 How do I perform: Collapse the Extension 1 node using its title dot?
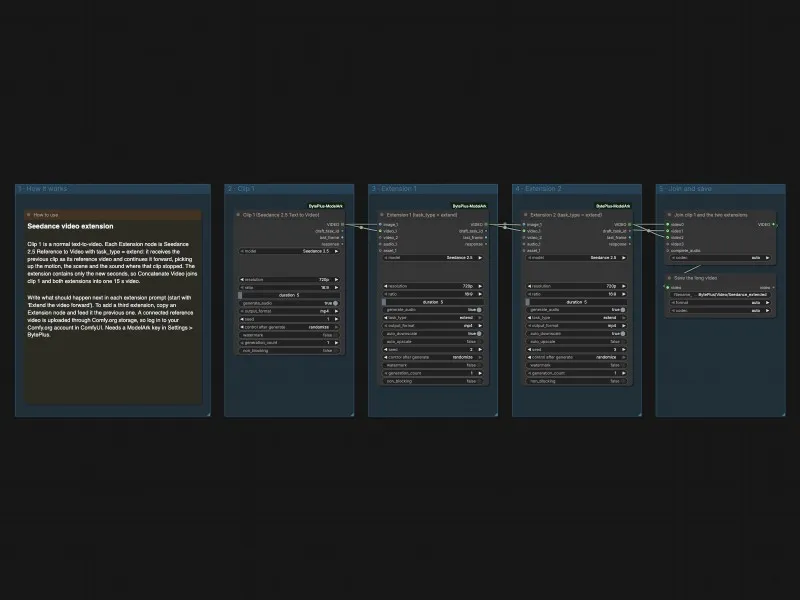pyautogui.click(x=382, y=215)
